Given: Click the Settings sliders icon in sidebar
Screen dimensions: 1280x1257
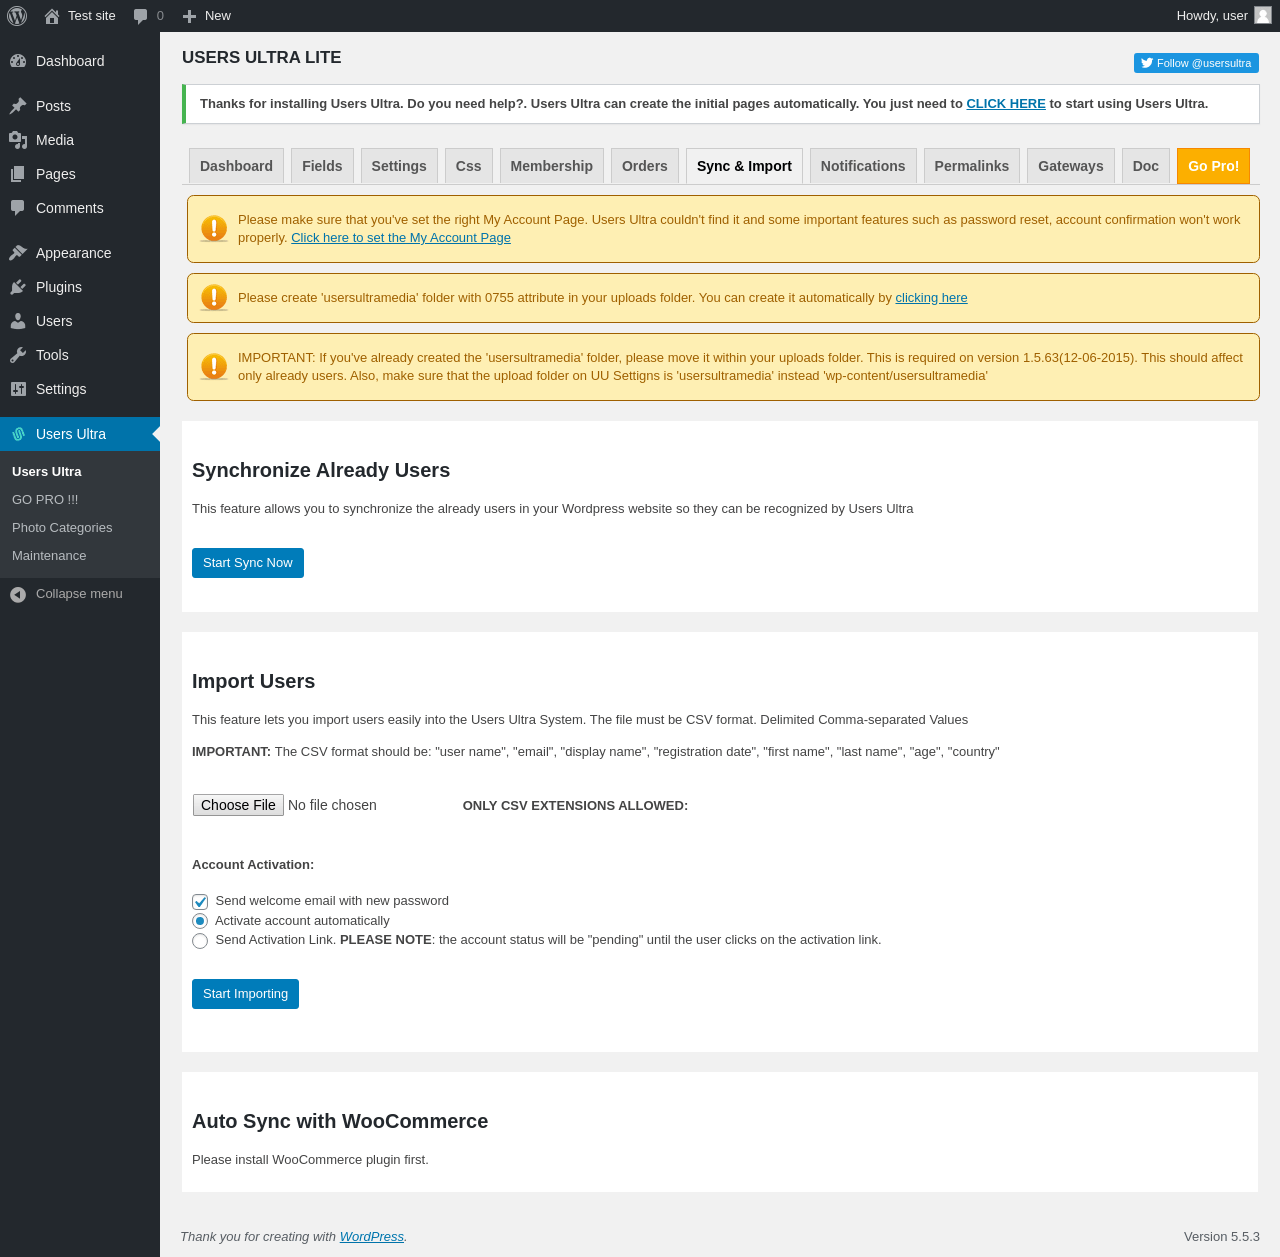Looking at the screenshot, I should click(x=18, y=389).
